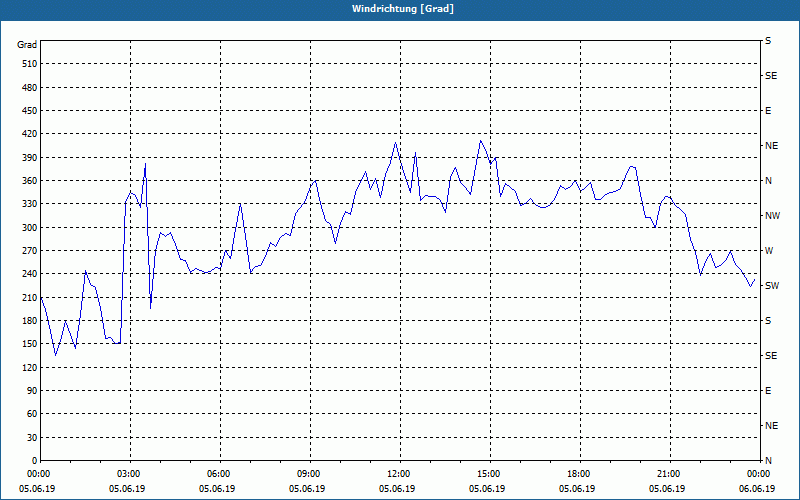Click the 05.06.19 date under 21:00
800x500 pixels.
coord(667,489)
